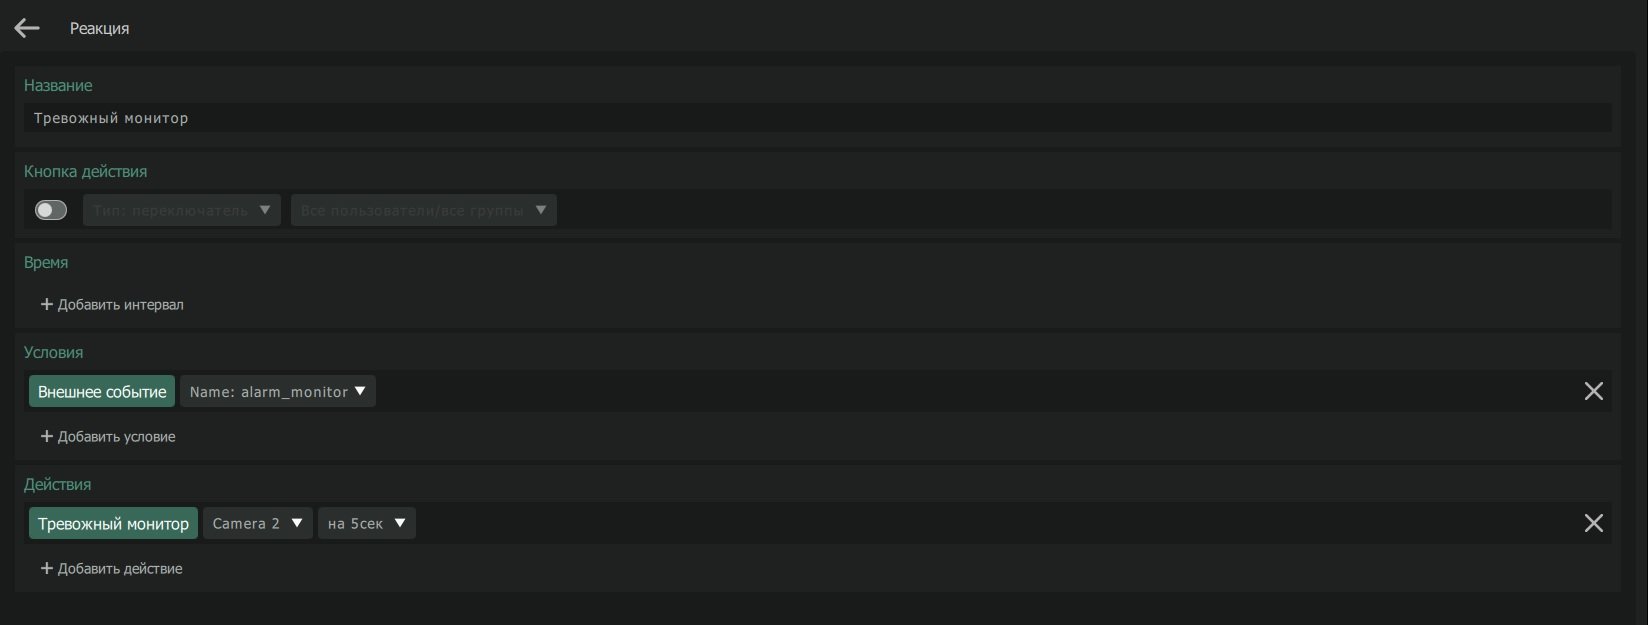
Task: Expand the 'Camera 2' dropdown
Action: click(x=257, y=523)
